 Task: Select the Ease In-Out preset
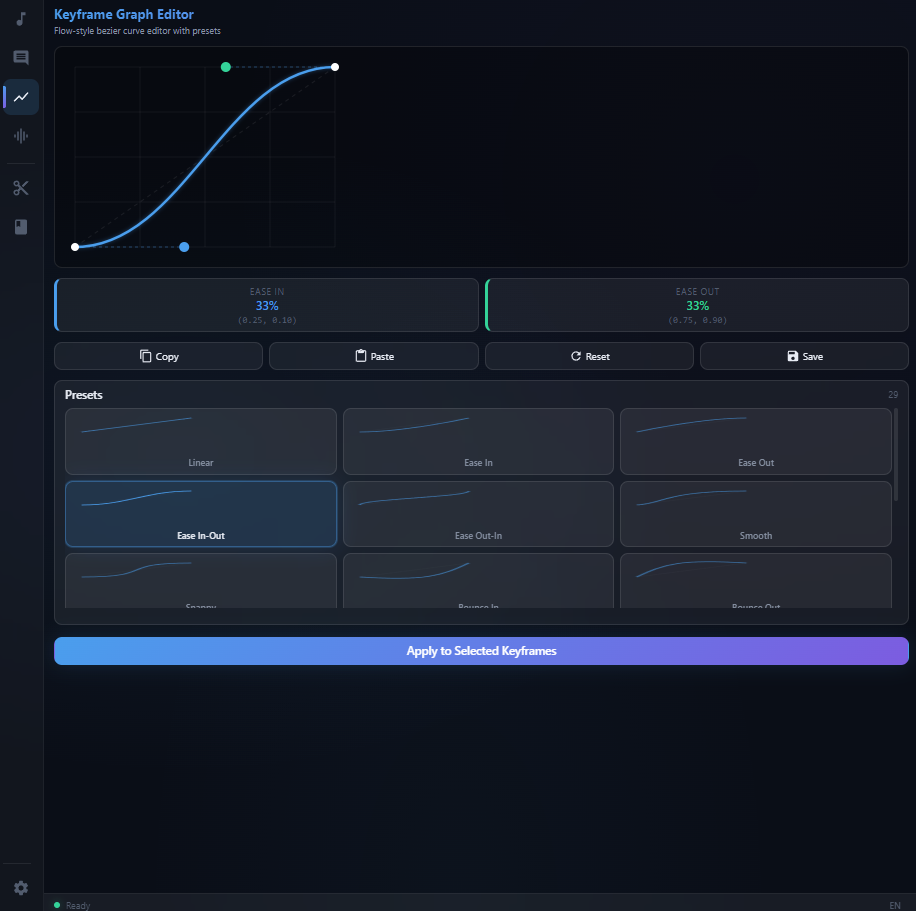click(201, 514)
